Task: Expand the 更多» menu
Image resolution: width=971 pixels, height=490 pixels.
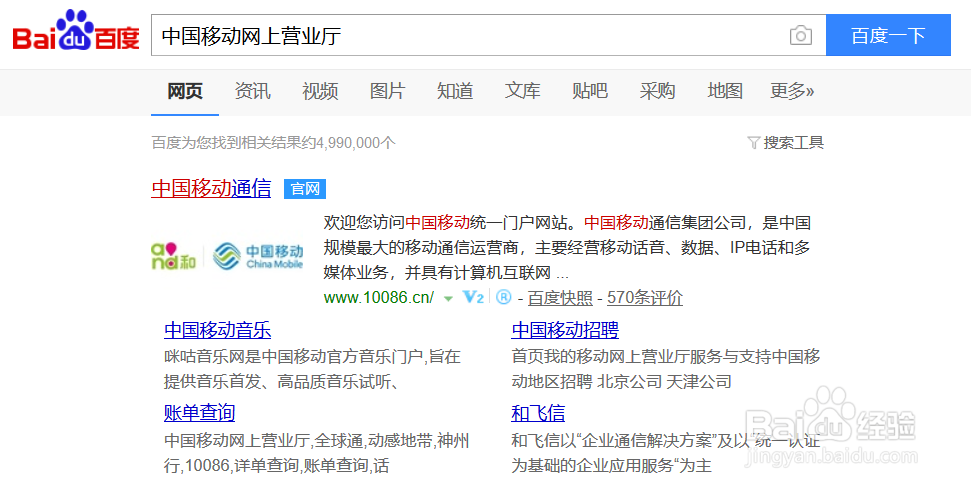Action: pyautogui.click(x=792, y=91)
